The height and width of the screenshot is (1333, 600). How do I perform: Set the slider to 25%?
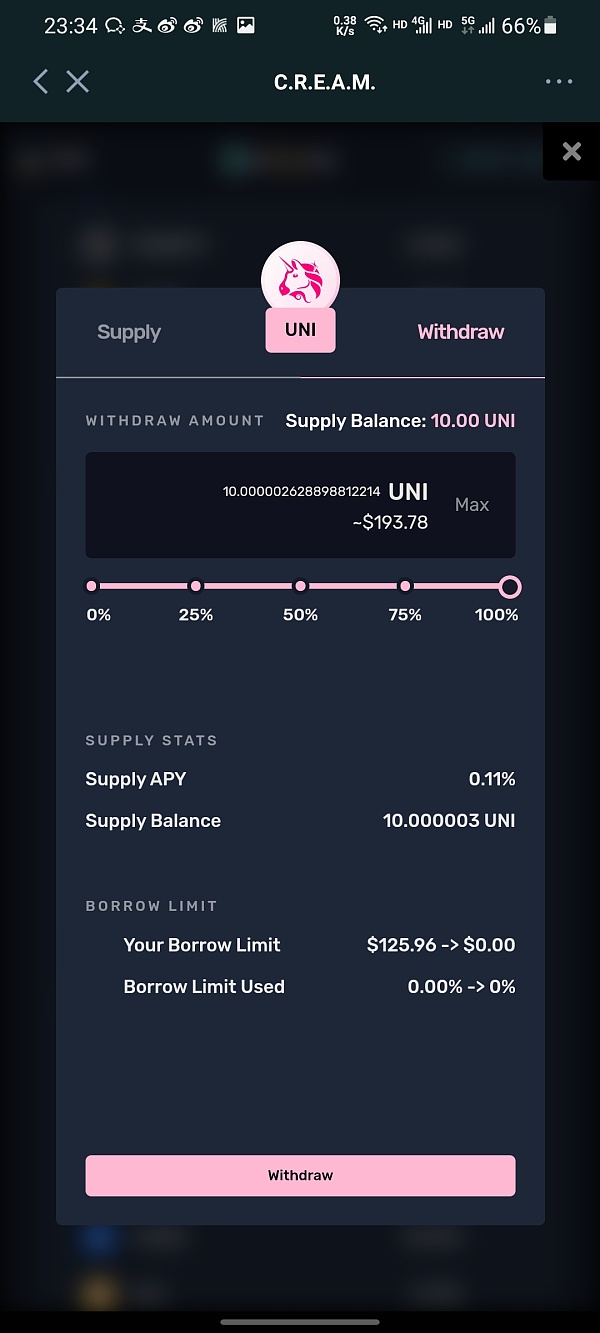click(x=196, y=586)
